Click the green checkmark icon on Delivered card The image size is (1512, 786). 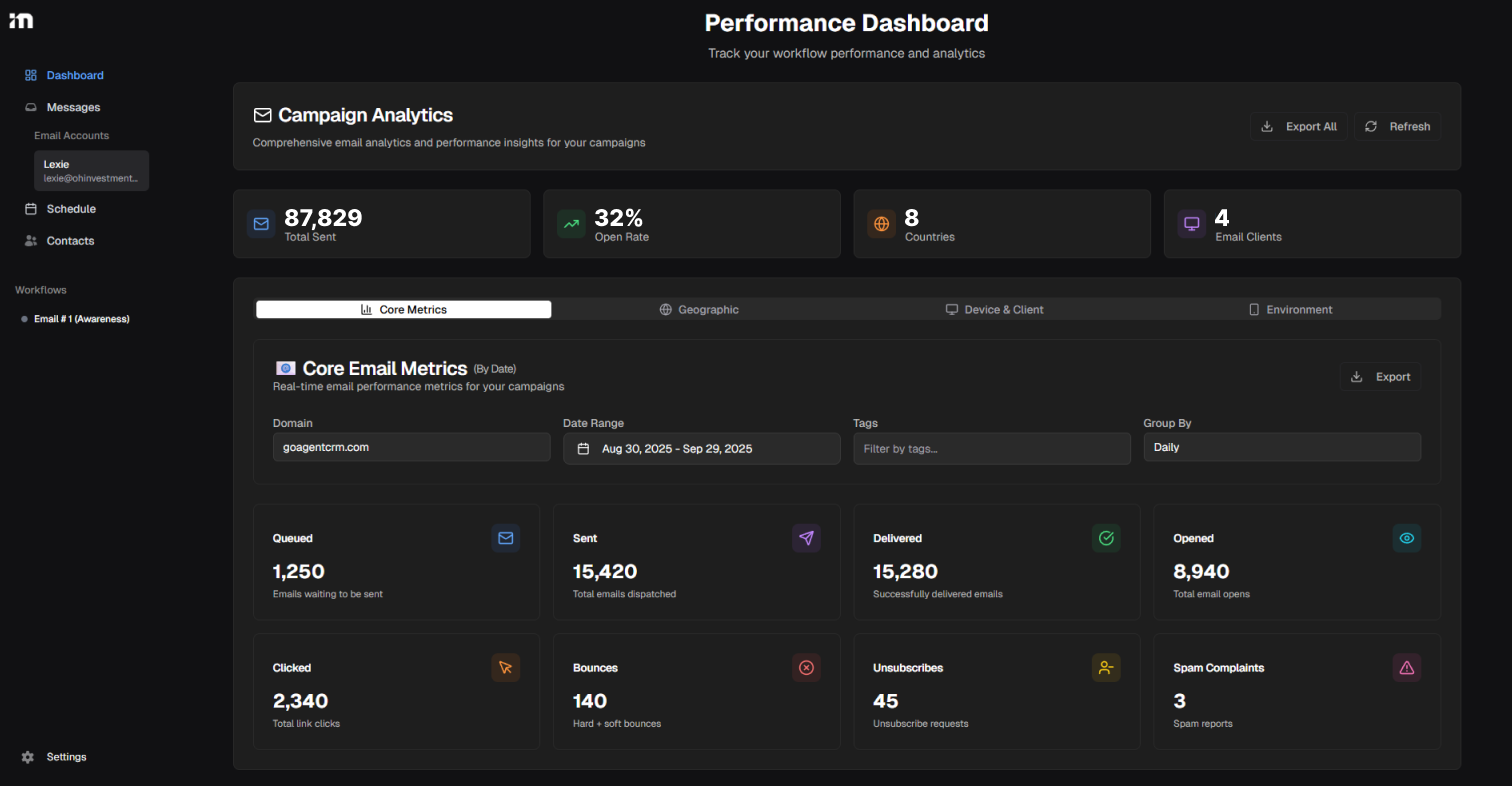pyautogui.click(x=1106, y=538)
